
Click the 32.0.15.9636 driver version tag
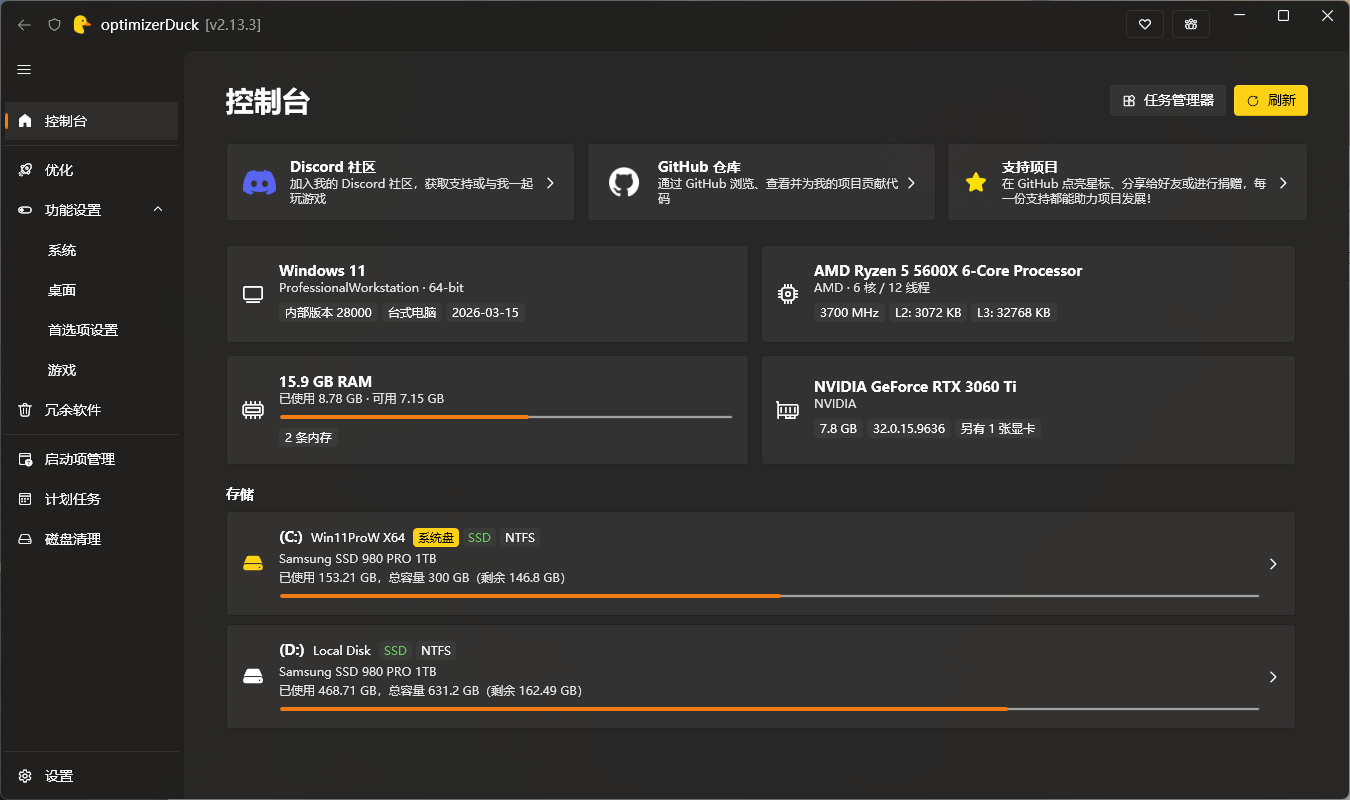[x=909, y=429]
